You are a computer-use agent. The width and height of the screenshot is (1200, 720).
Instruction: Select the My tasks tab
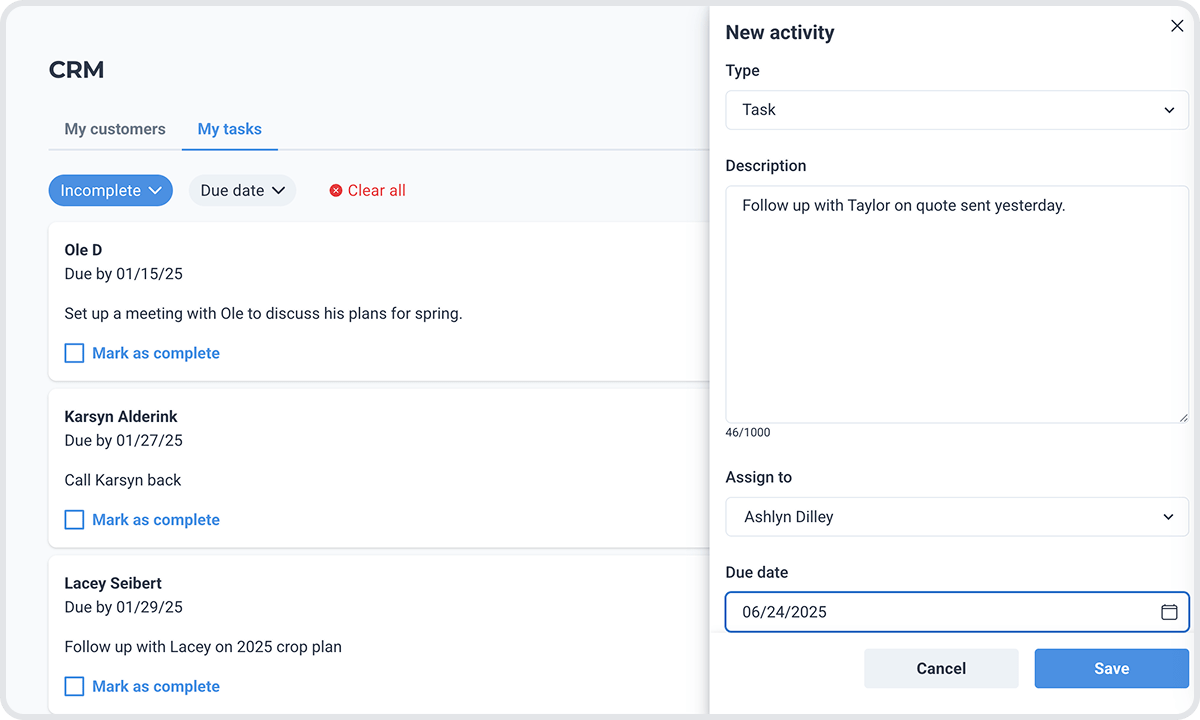pyautogui.click(x=229, y=129)
